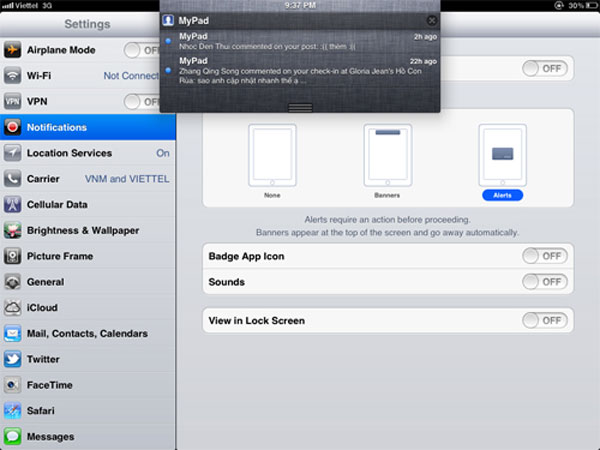Open the Notifications settings row
The image size is (600, 450).
[x=88, y=127]
